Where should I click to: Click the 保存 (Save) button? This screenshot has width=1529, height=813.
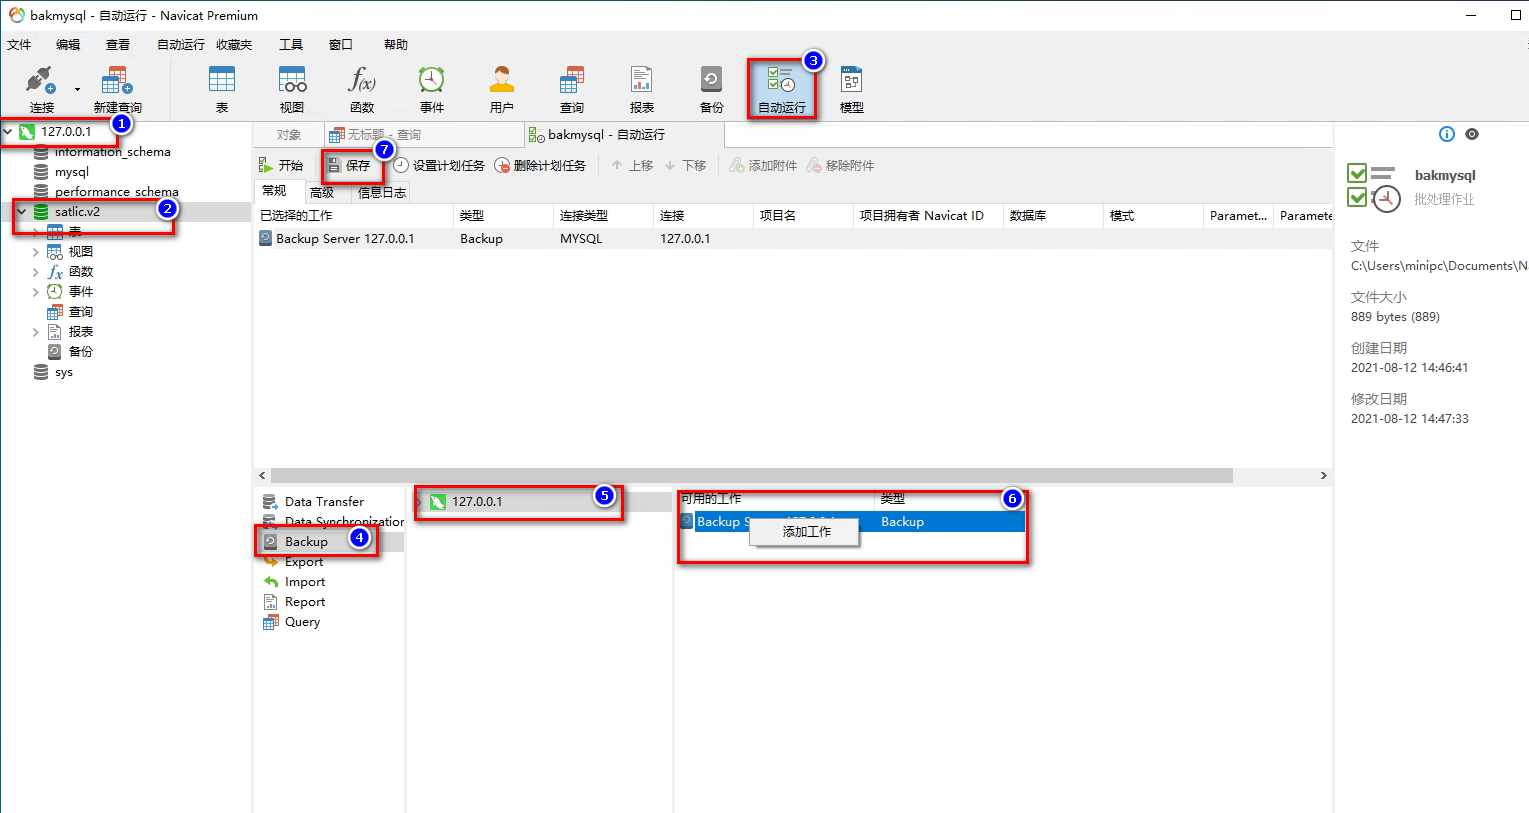(349, 165)
